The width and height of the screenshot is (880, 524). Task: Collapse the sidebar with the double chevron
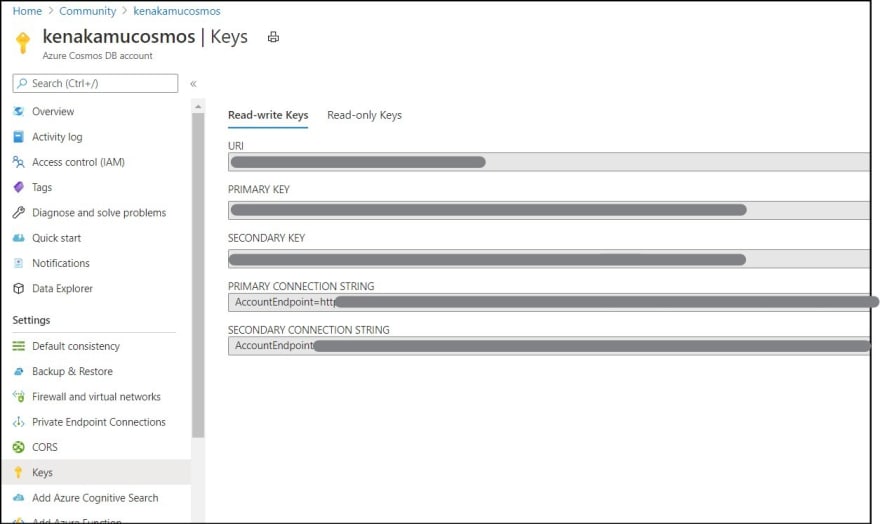coord(193,84)
